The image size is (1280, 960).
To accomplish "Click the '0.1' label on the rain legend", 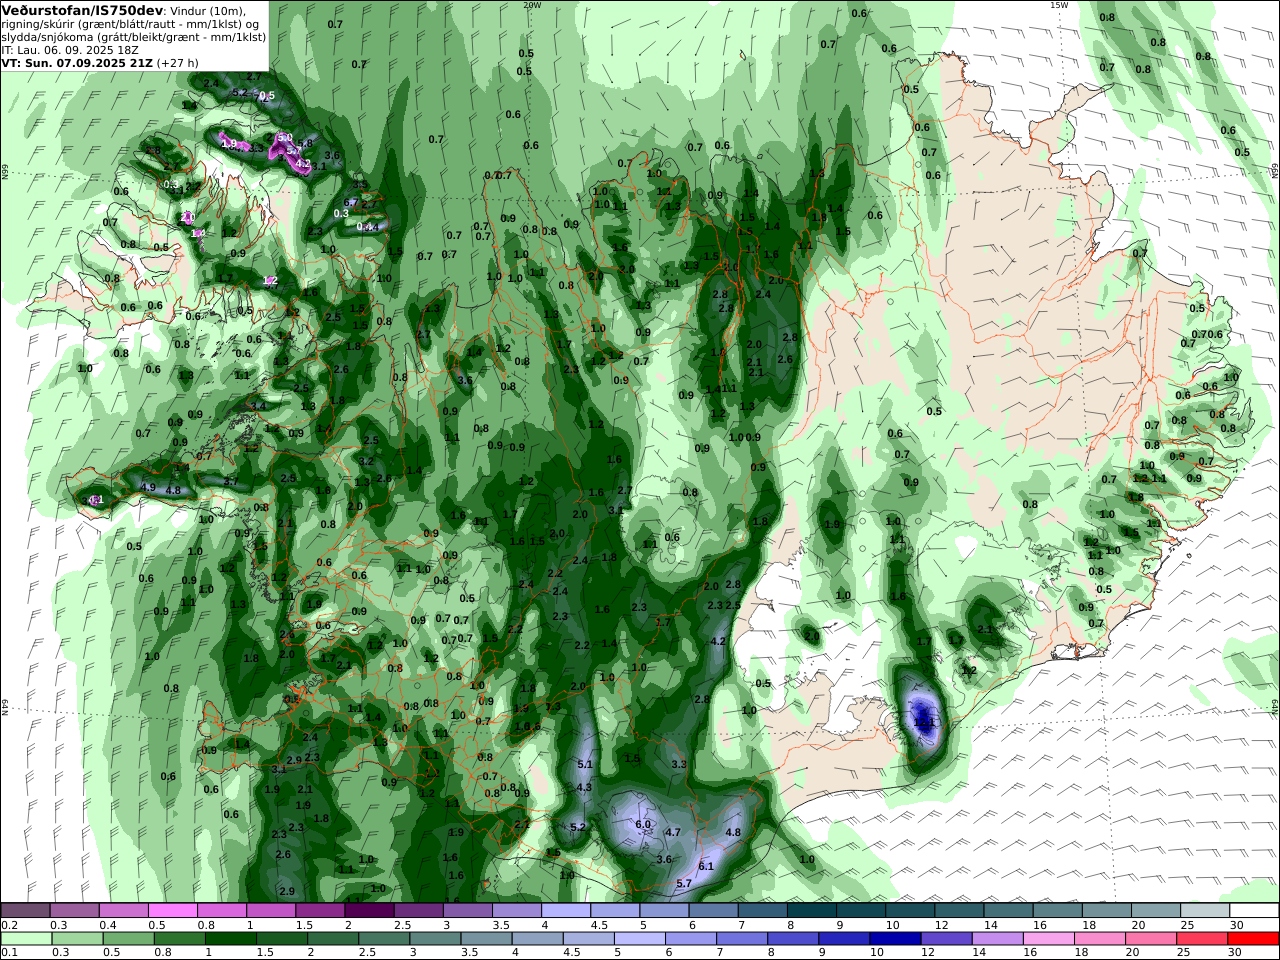I will pyautogui.click(x=9, y=953).
